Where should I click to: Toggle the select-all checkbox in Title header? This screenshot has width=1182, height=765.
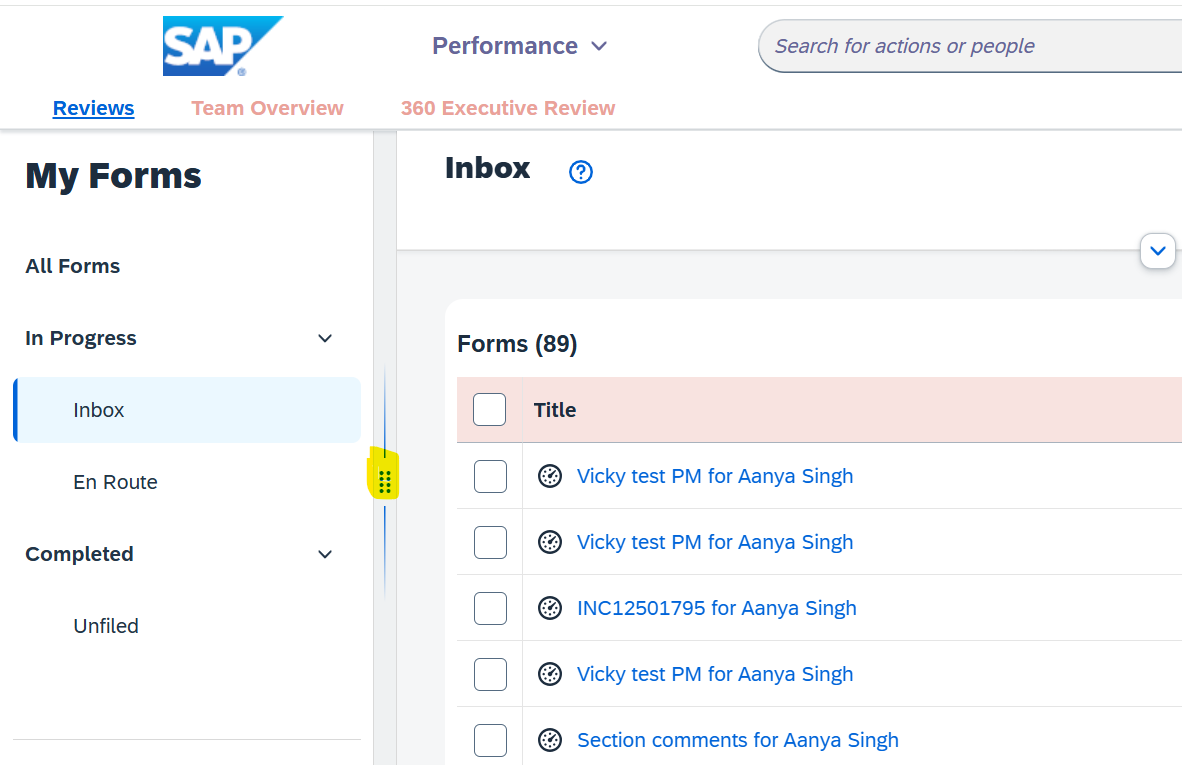pos(489,409)
